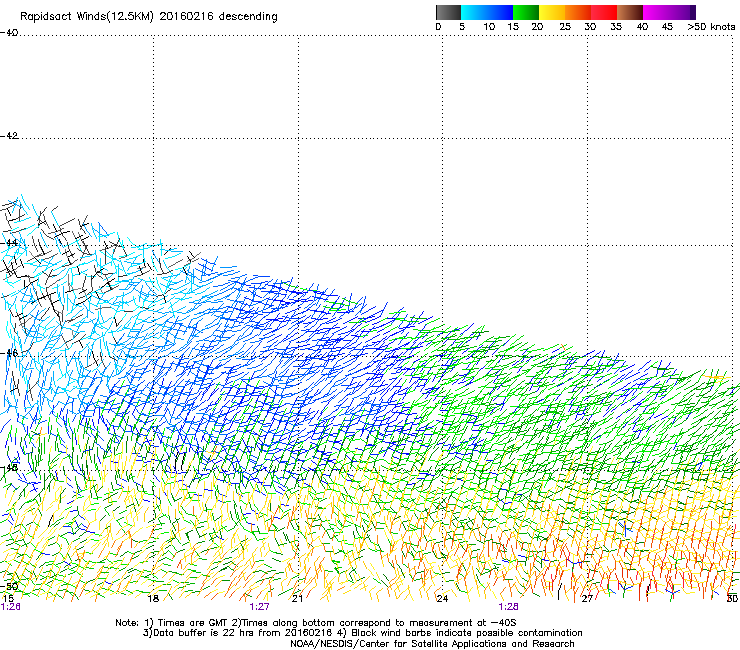The width and height of the screenshot is (740, 650).
Task: Click the orange 25-30 knots color segment
Action: point(578,12)
